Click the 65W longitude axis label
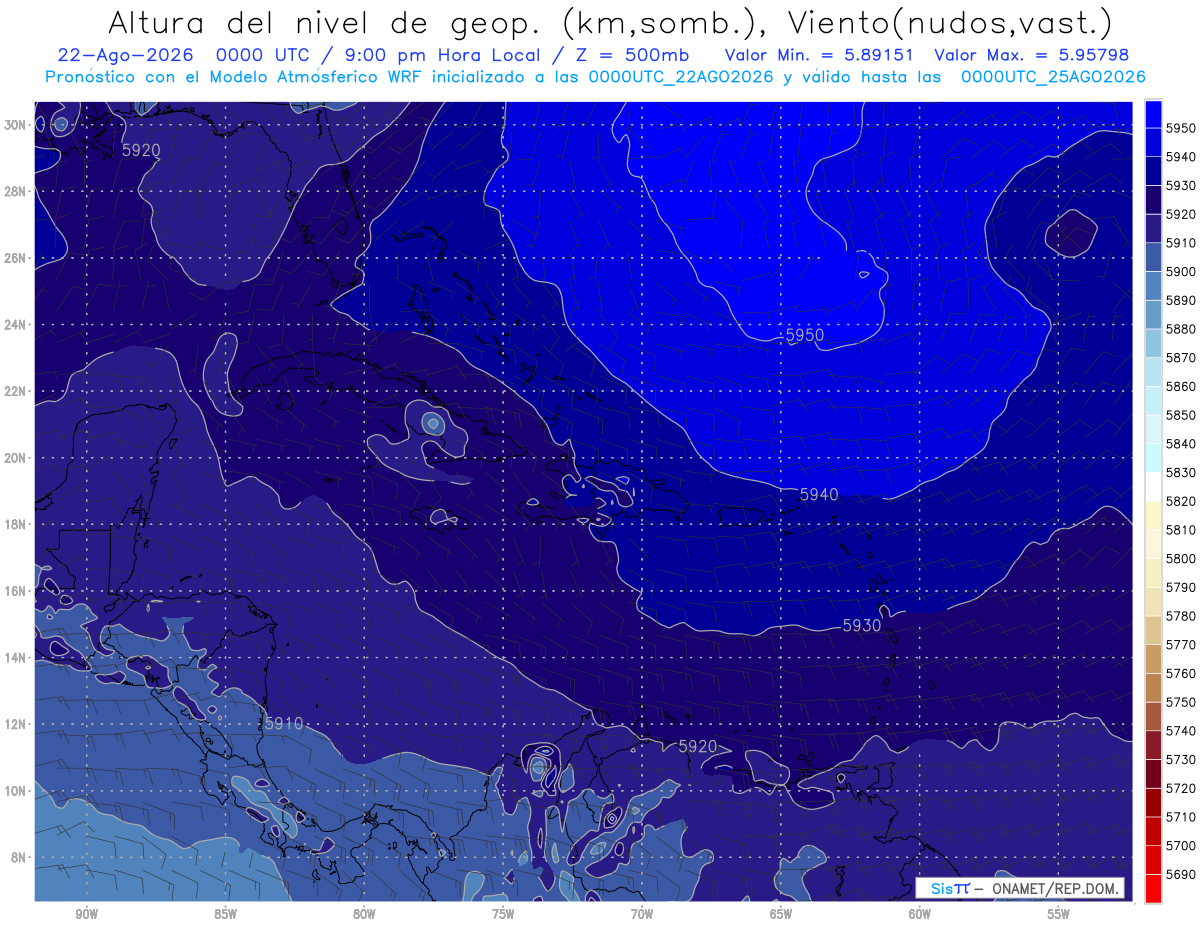 pos(781,915)
